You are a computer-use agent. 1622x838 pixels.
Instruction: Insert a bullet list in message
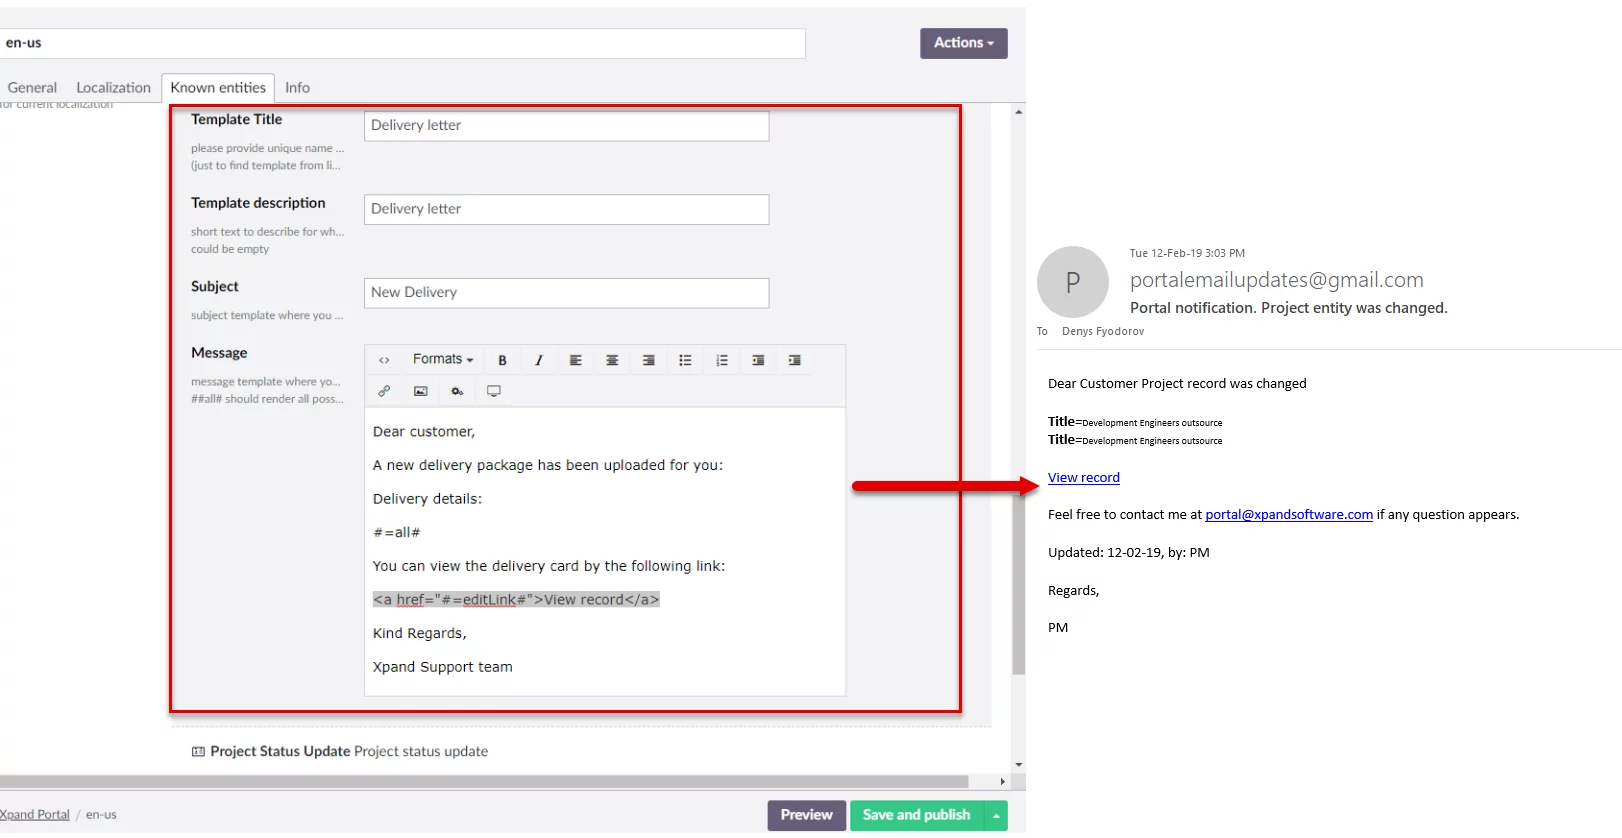pos(685,360)
